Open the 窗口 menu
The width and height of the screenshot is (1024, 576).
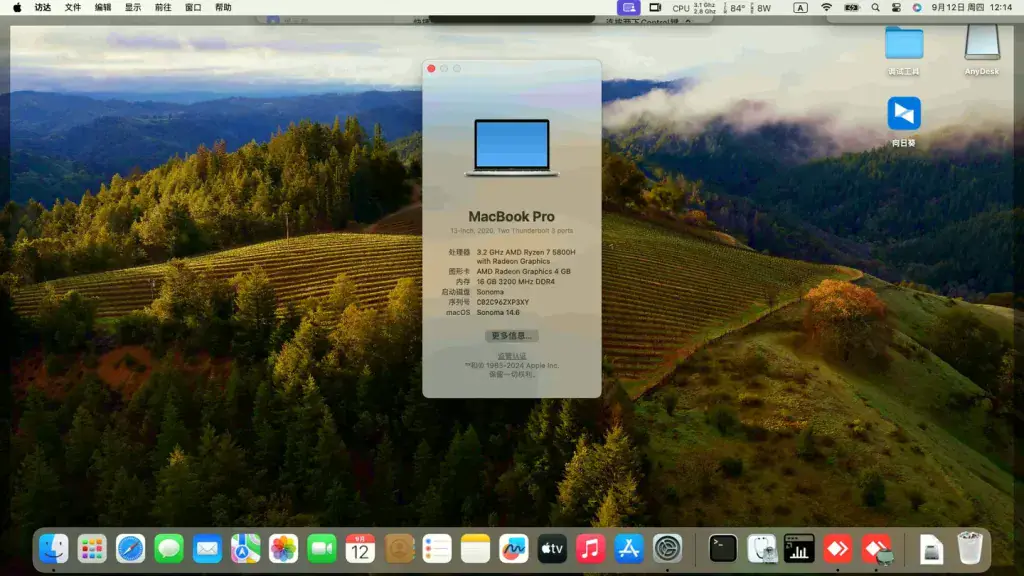pyautogui.click(x=193, y=8)
